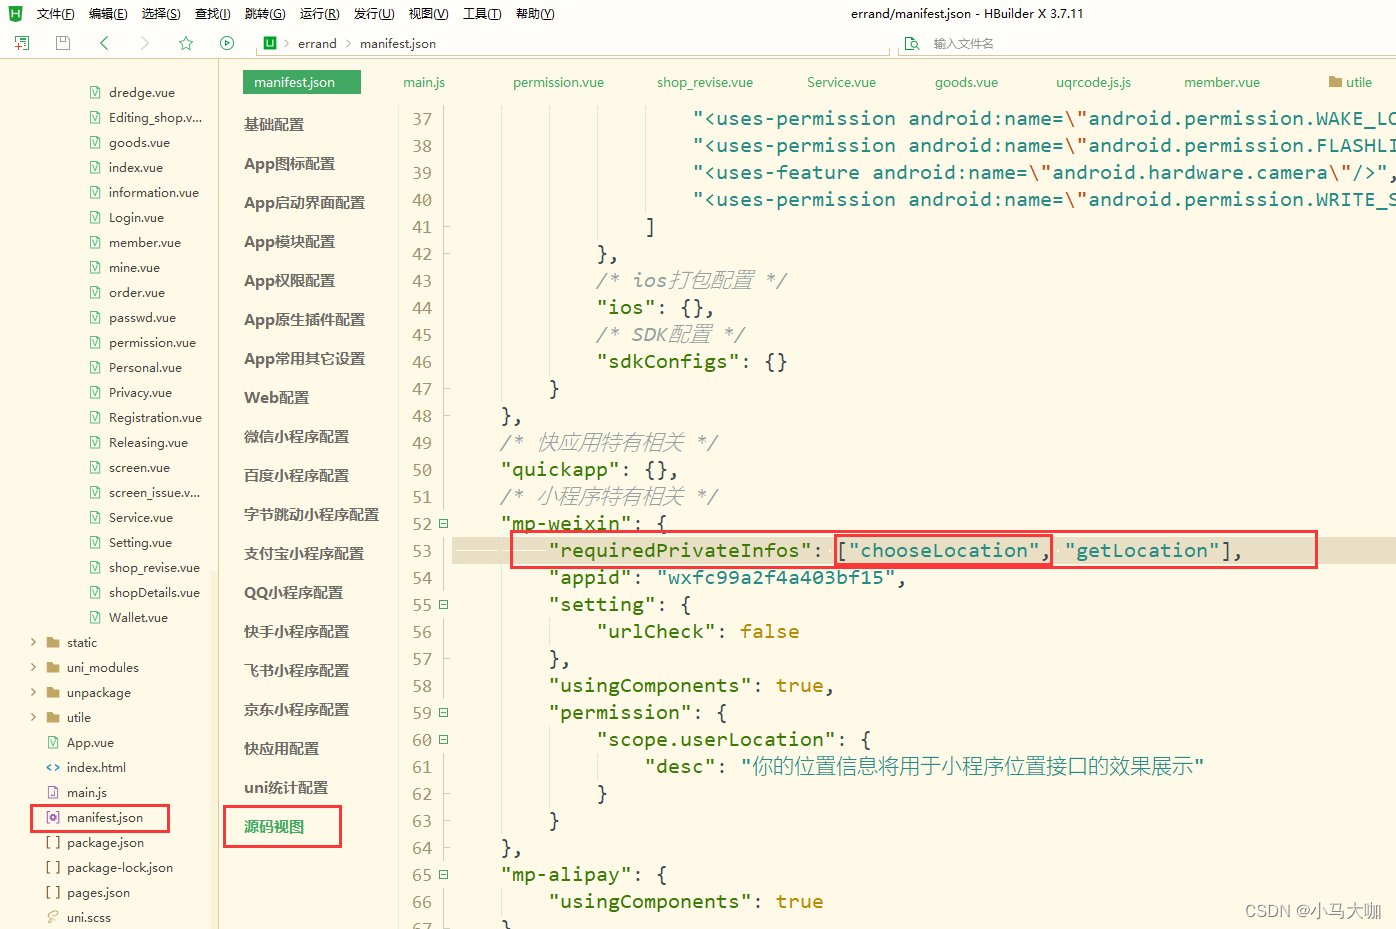The image size is (1396, 929).
Task: Click the green errand project icon in breadcrumb
Action: [268, 43]
